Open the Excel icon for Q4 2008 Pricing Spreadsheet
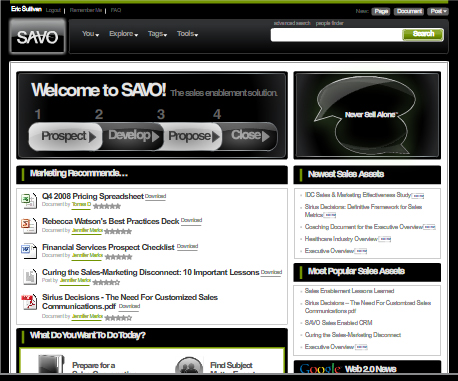 [29, 201]
